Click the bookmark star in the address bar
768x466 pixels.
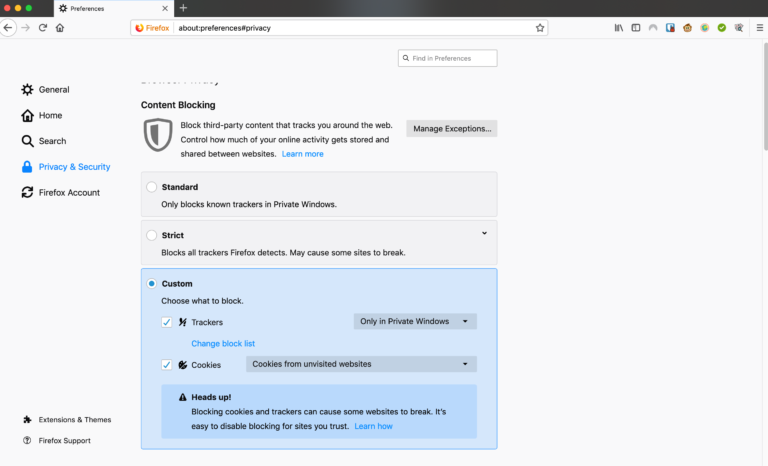pos(540,28)
